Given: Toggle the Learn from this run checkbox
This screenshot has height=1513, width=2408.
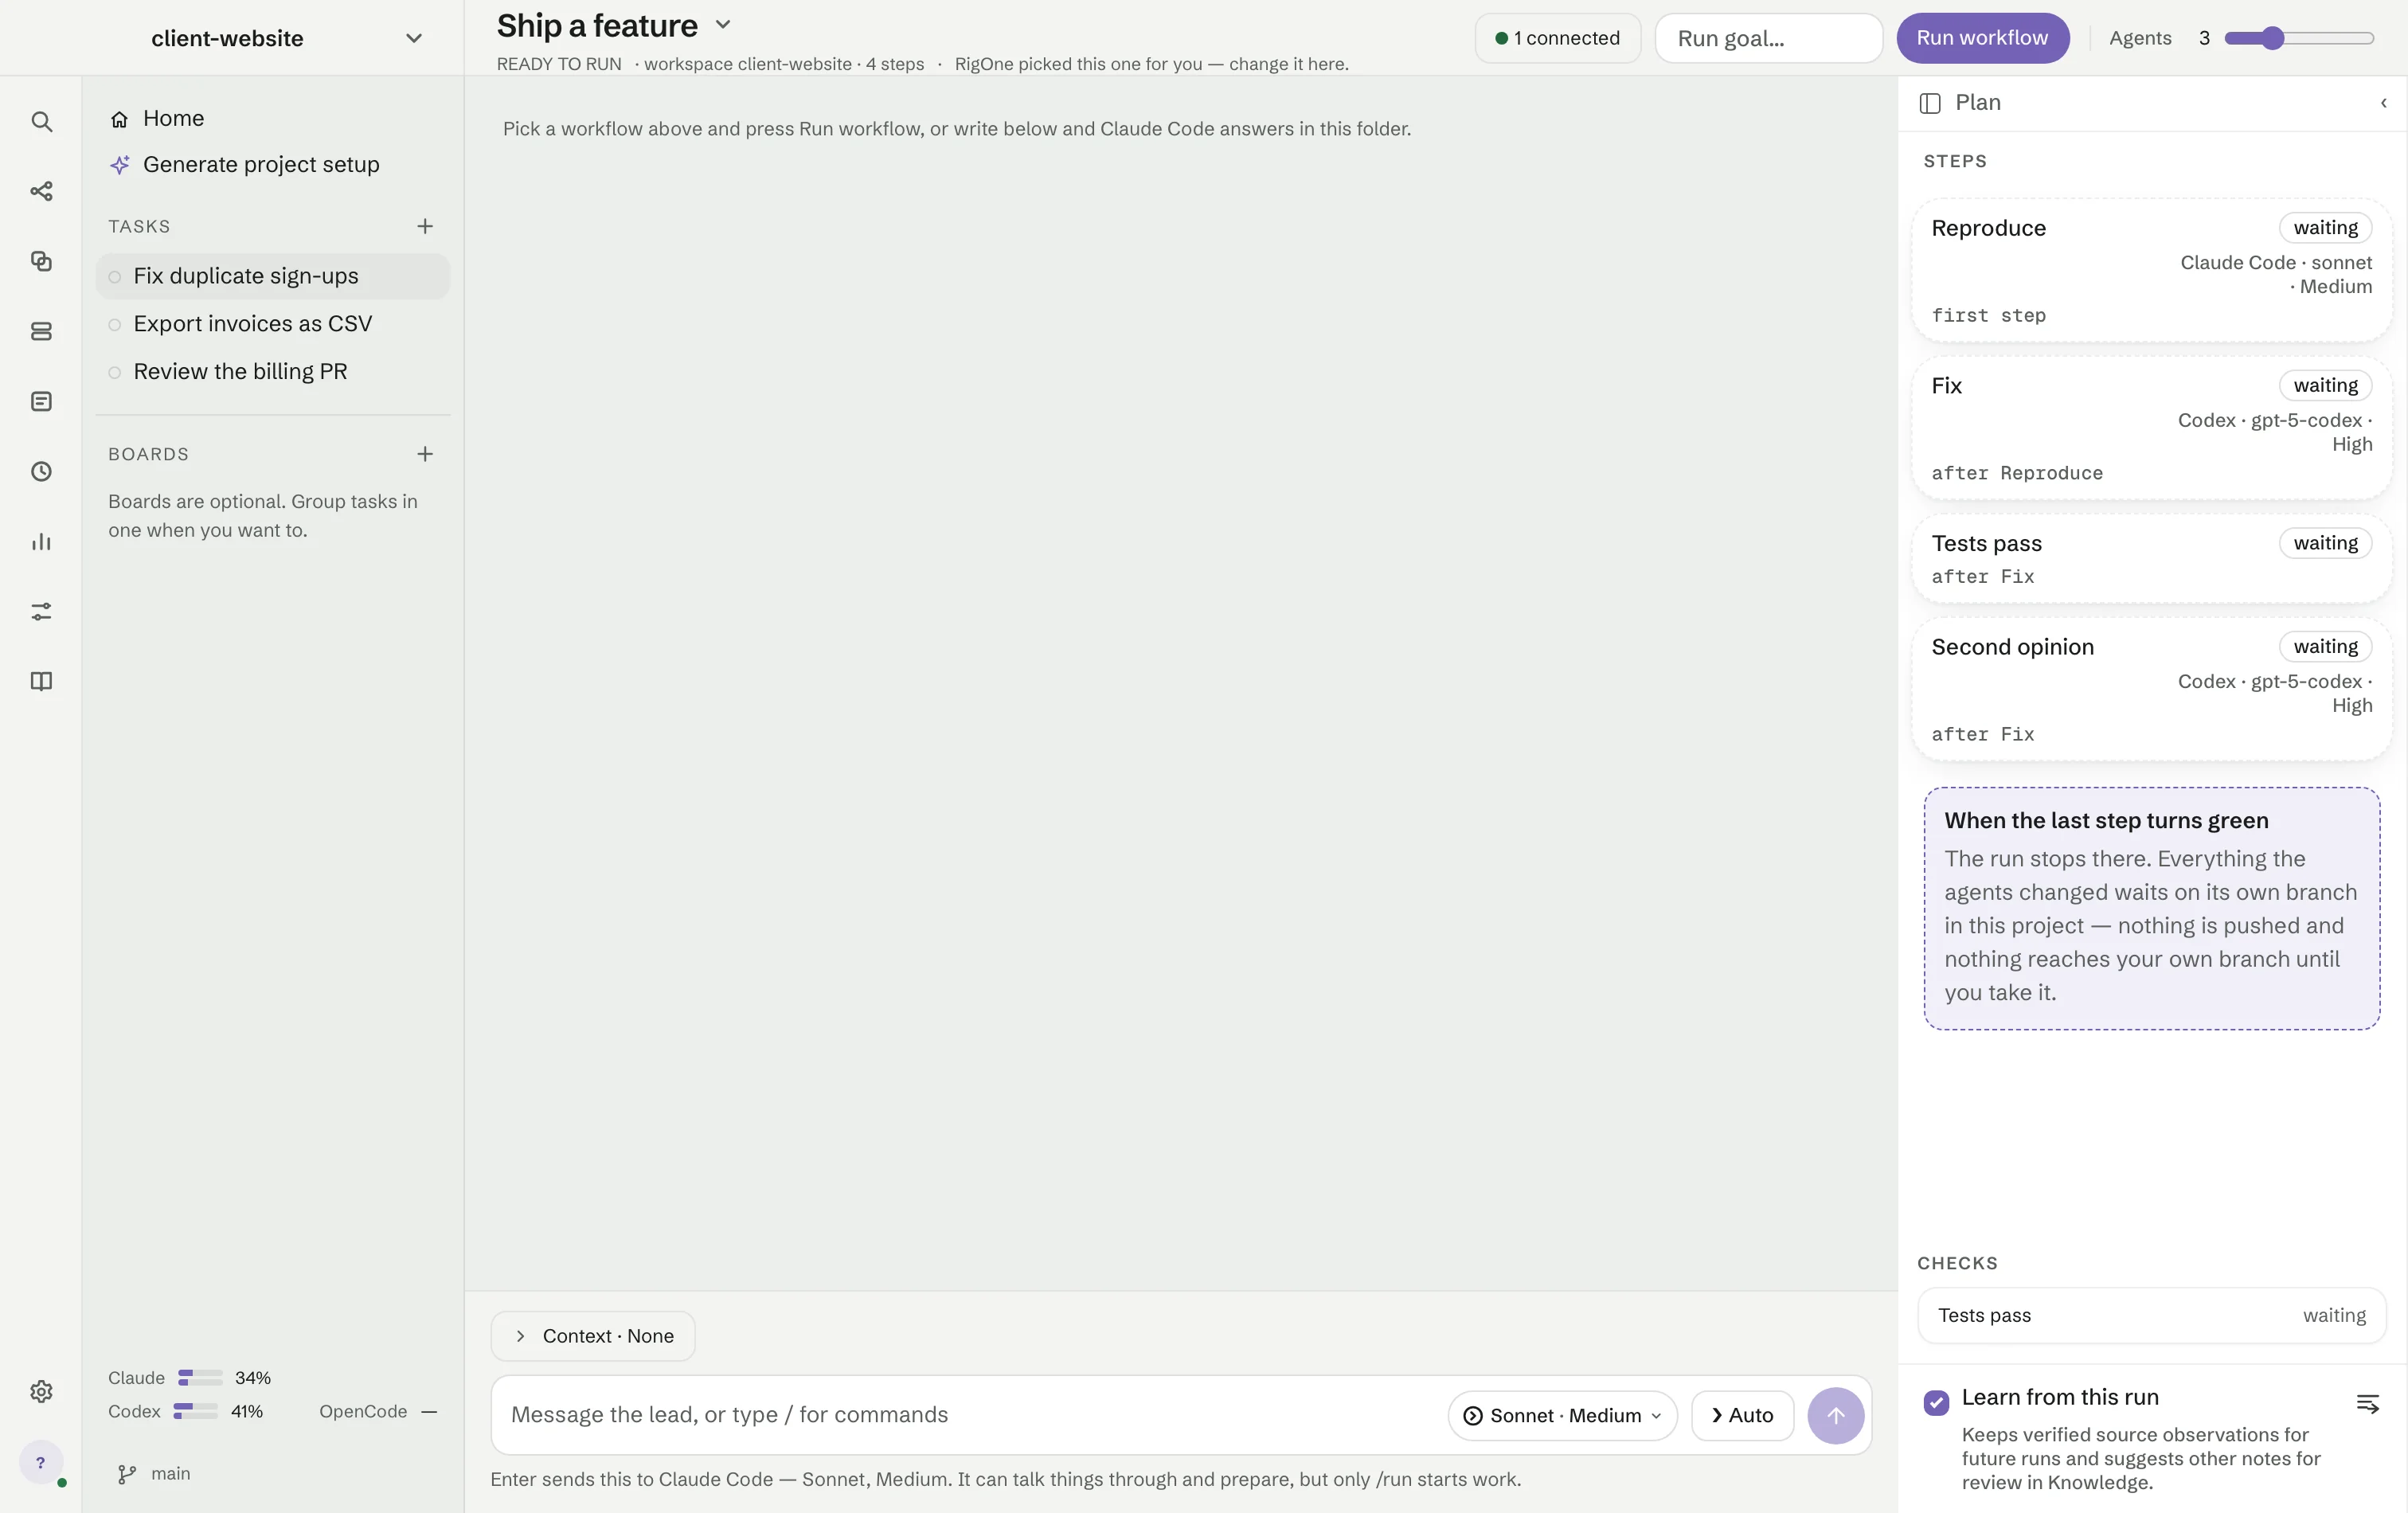Looking at the screenshot, I should (x=1936, y=1402).
